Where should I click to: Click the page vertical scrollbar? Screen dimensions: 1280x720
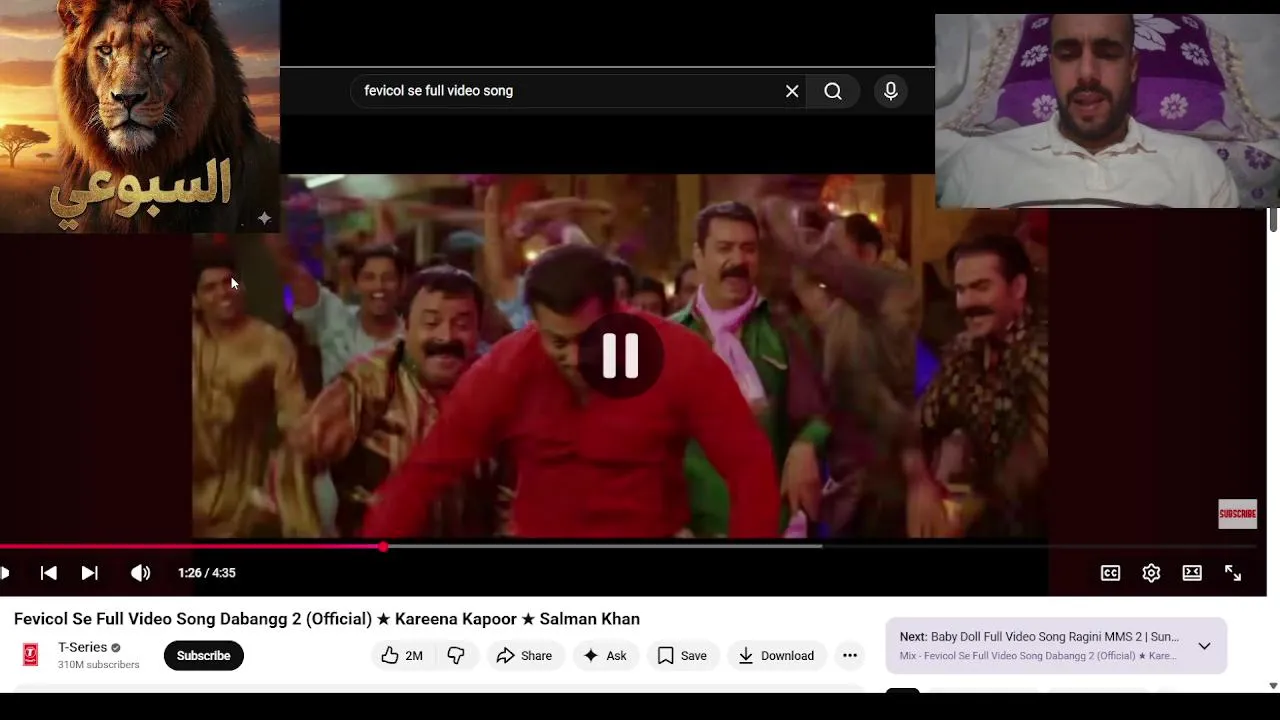point(1273,220)
